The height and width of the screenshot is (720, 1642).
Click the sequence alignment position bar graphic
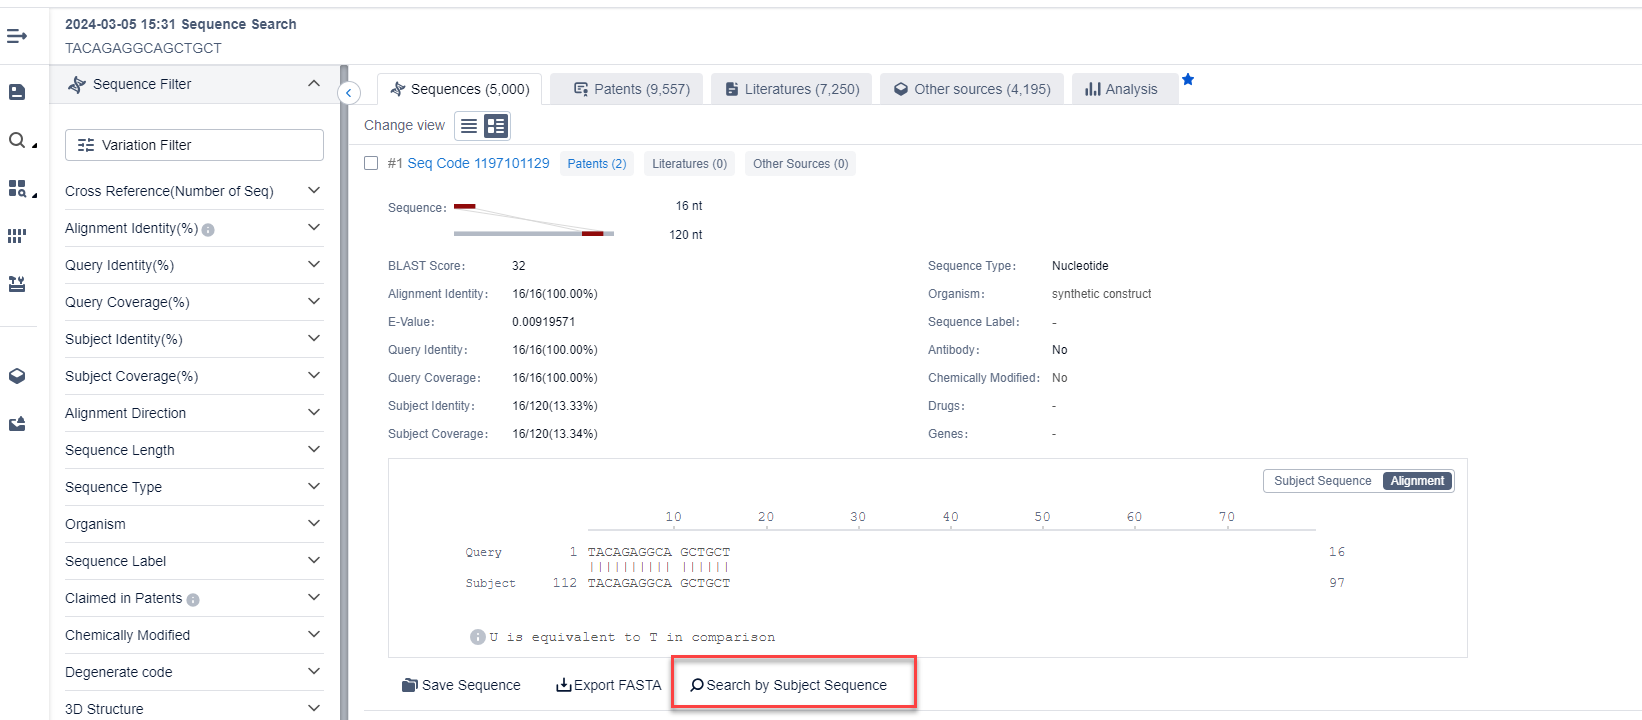coord(533,220)
